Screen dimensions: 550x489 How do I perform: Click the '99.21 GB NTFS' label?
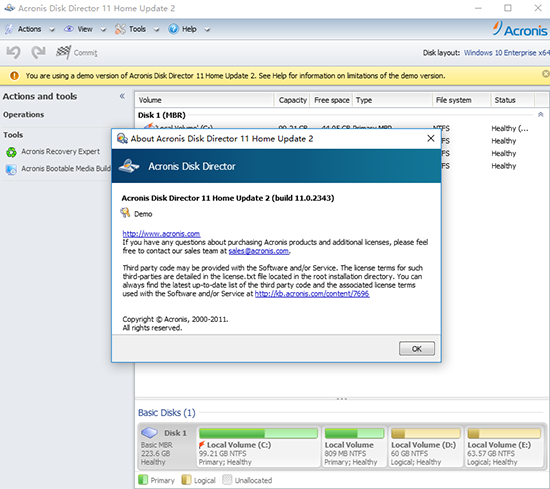coord(222,454)
